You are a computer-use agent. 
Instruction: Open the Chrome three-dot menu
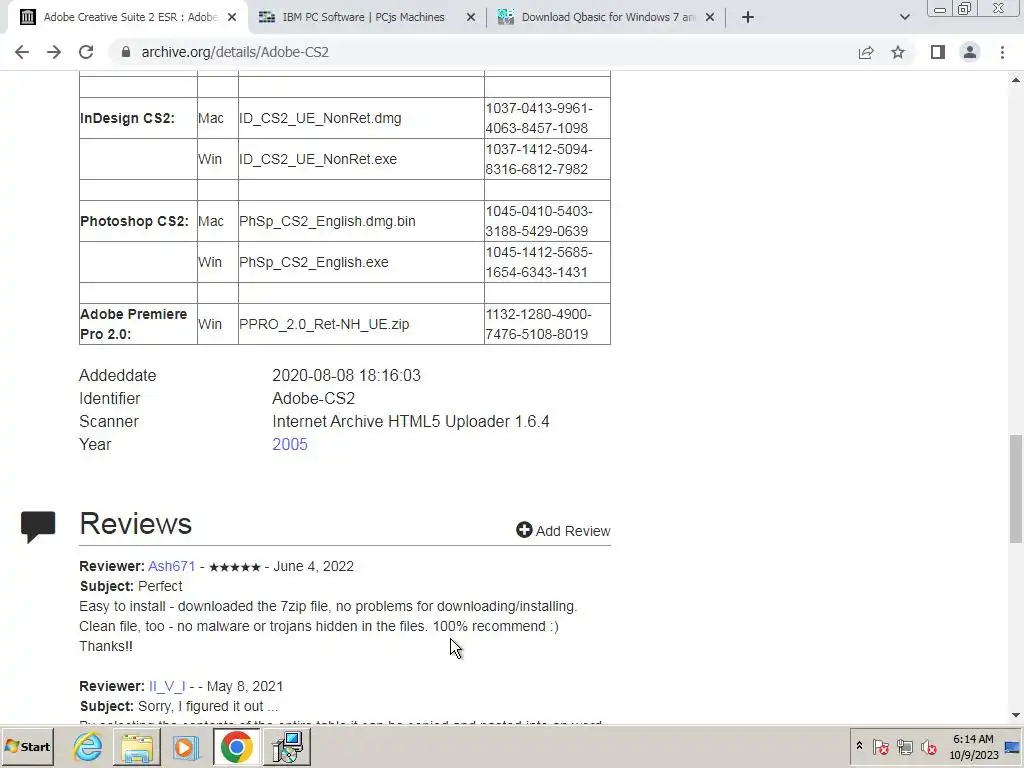pos(1002,52)
